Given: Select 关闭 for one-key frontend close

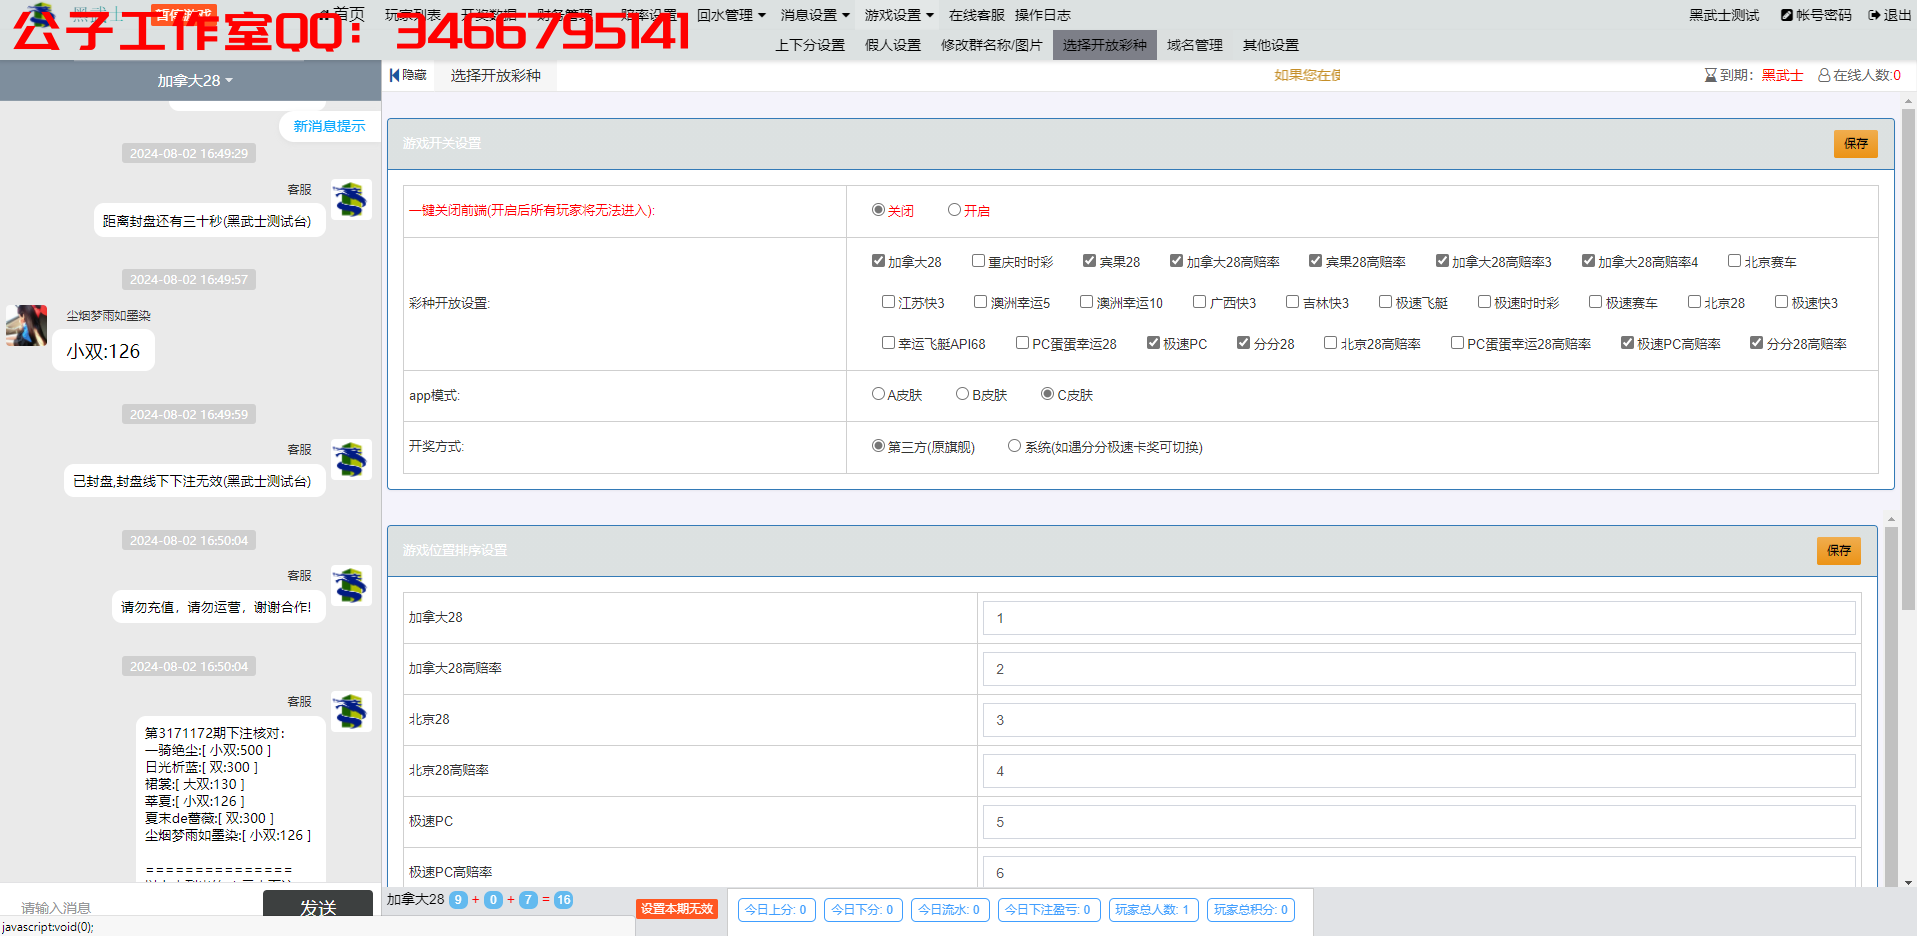Looking at the screenshot, I should click(878, 210).
